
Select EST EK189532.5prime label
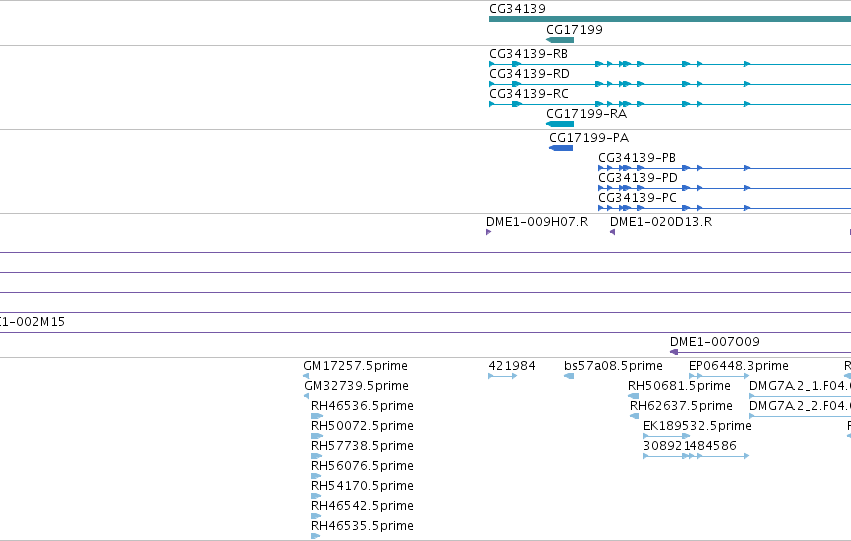tap(697, 426)
